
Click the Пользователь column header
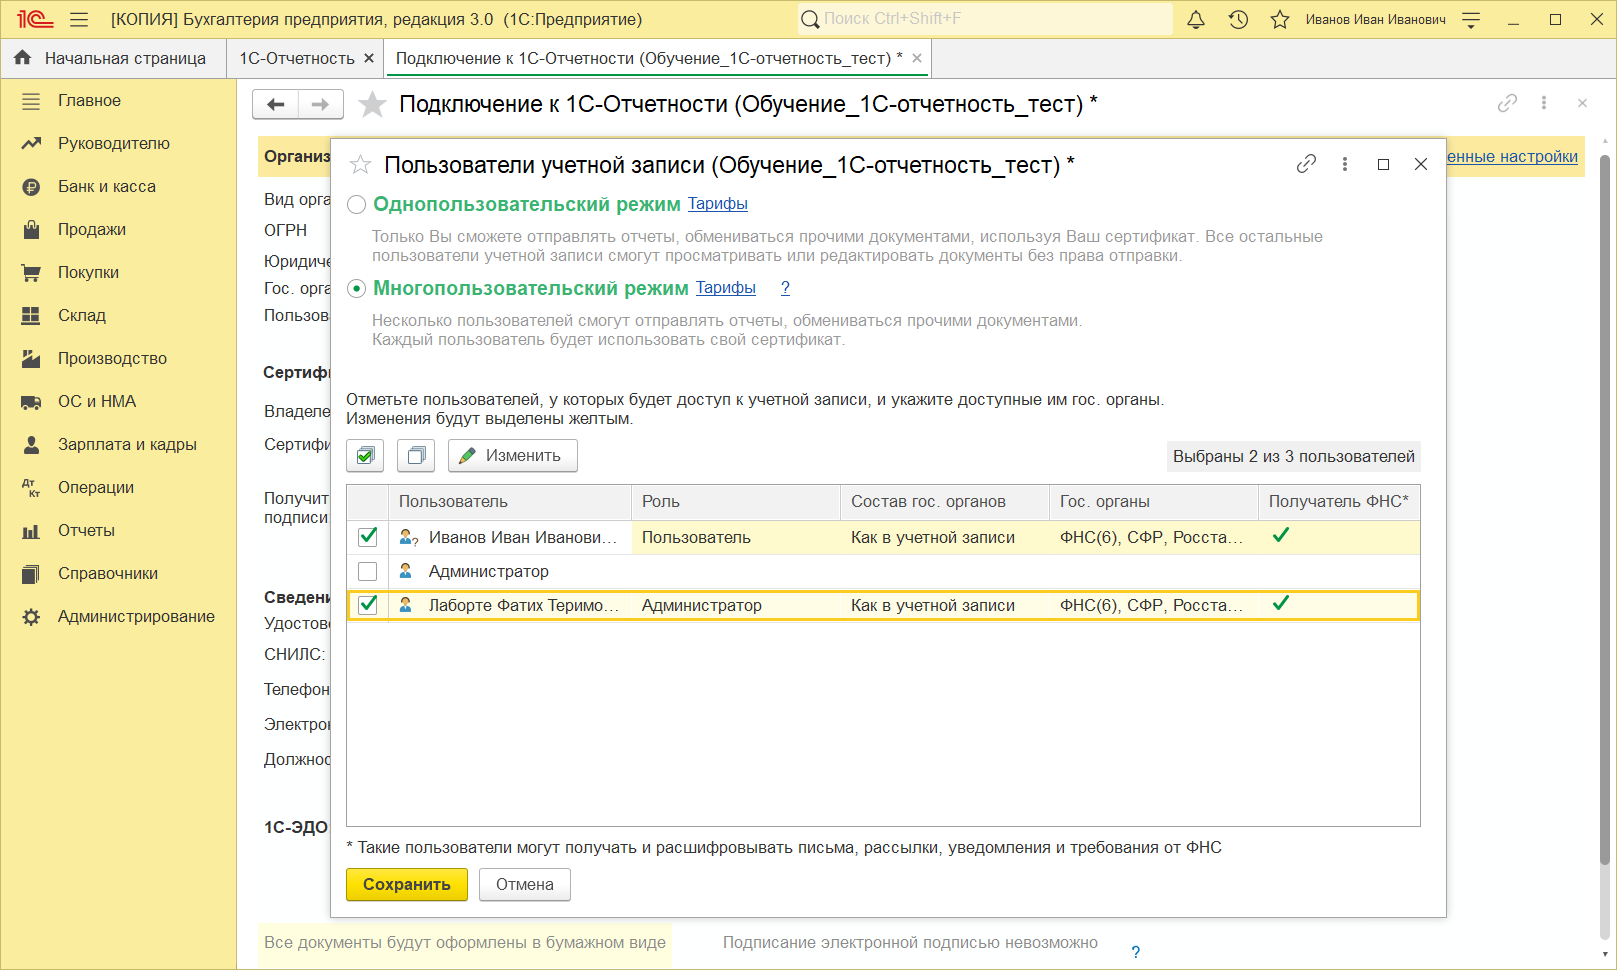pos(510,502)
